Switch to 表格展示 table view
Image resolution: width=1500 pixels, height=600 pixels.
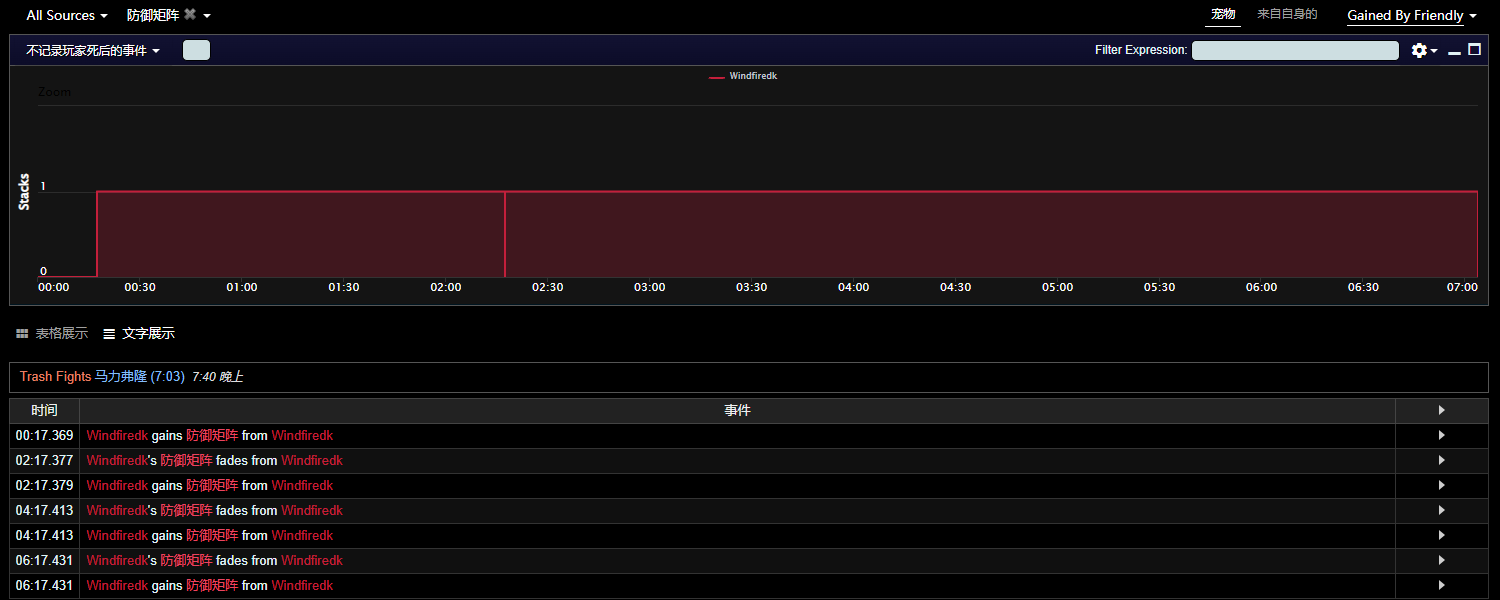coord(52,333)
